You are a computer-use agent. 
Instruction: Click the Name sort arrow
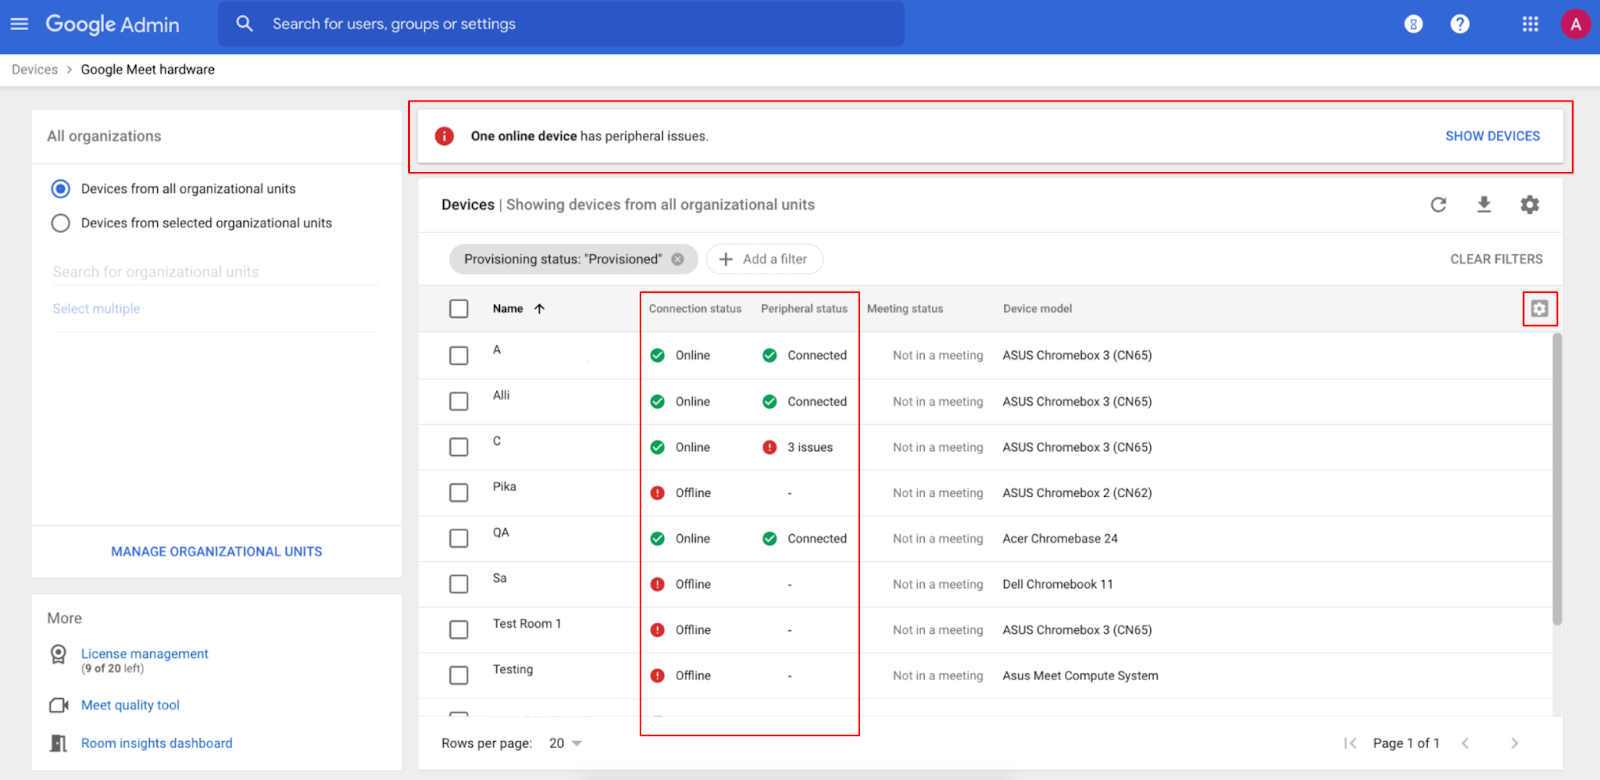539,309
